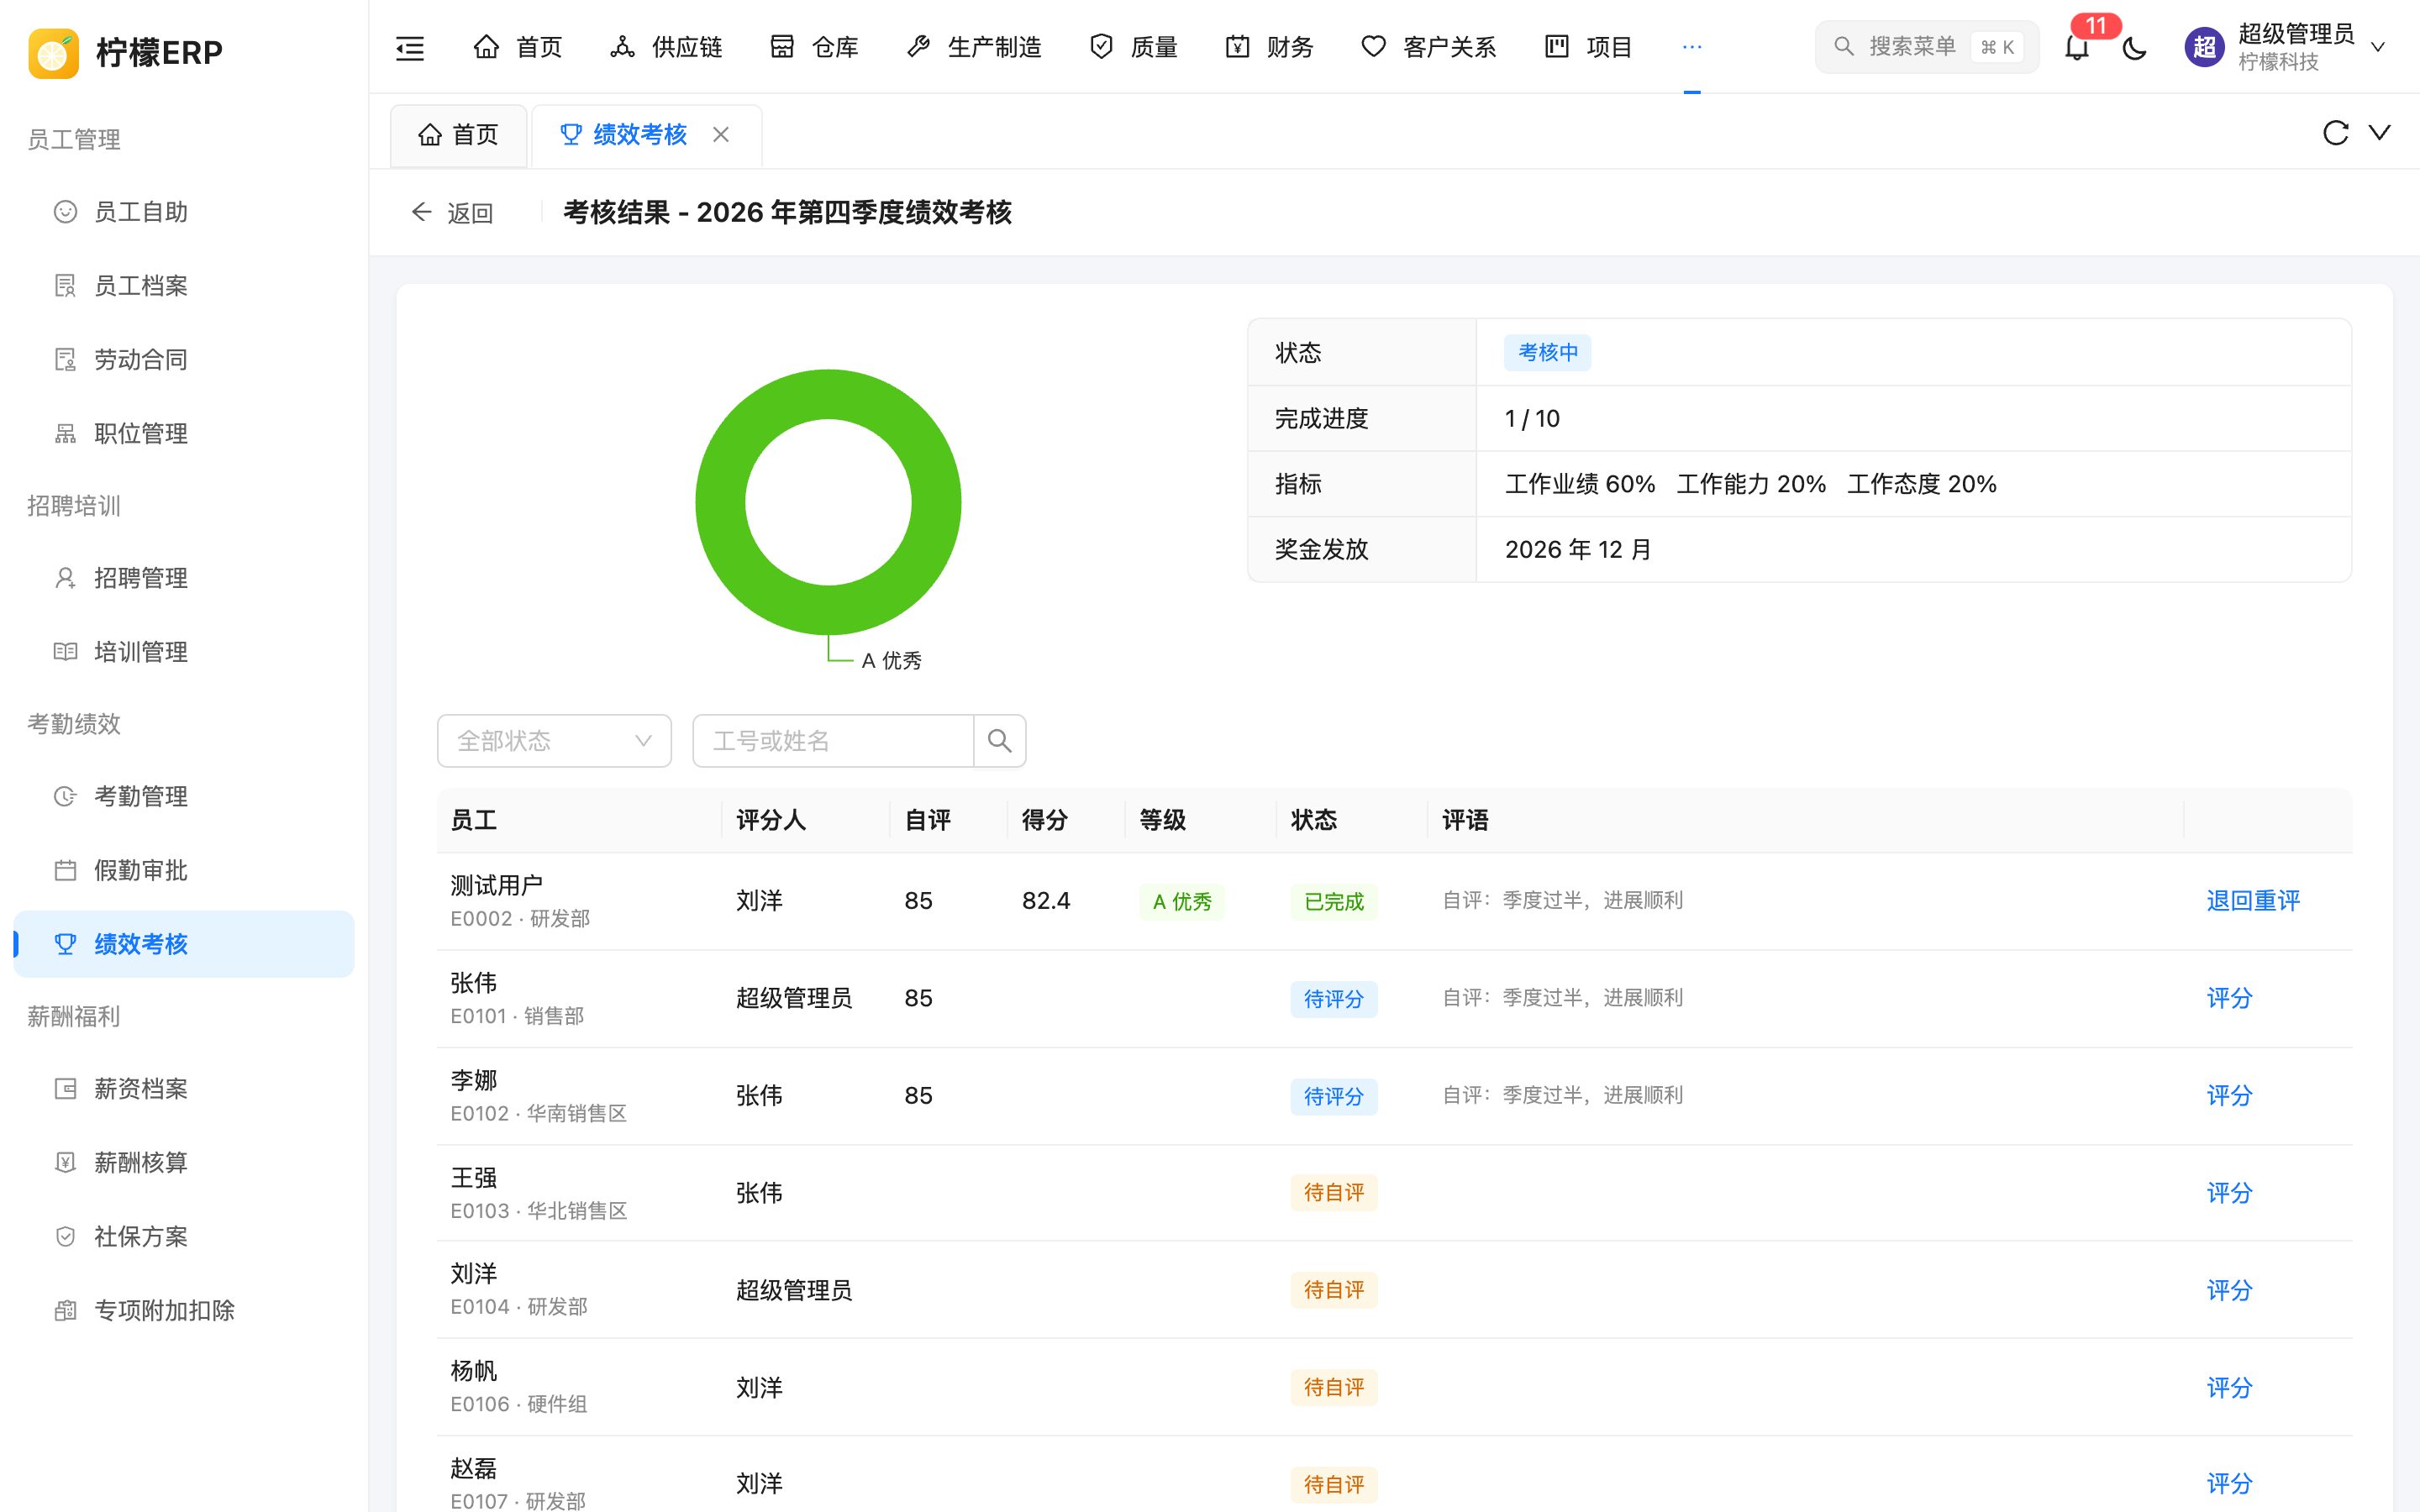Open 假勤审批 in sidebar

(184, 870)
